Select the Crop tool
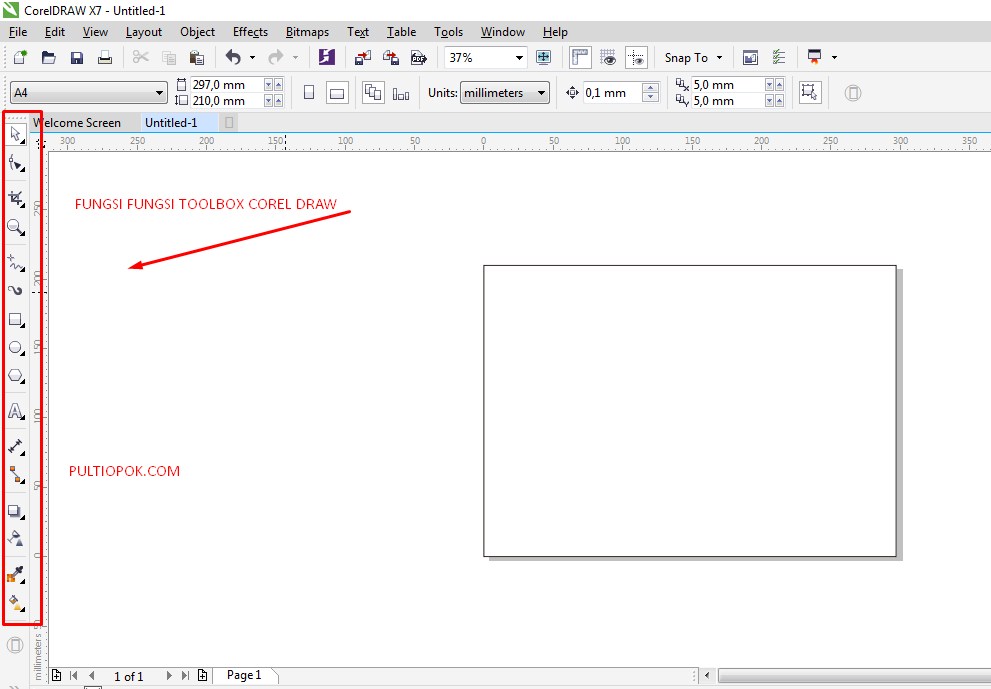 [x=16, y=198]
